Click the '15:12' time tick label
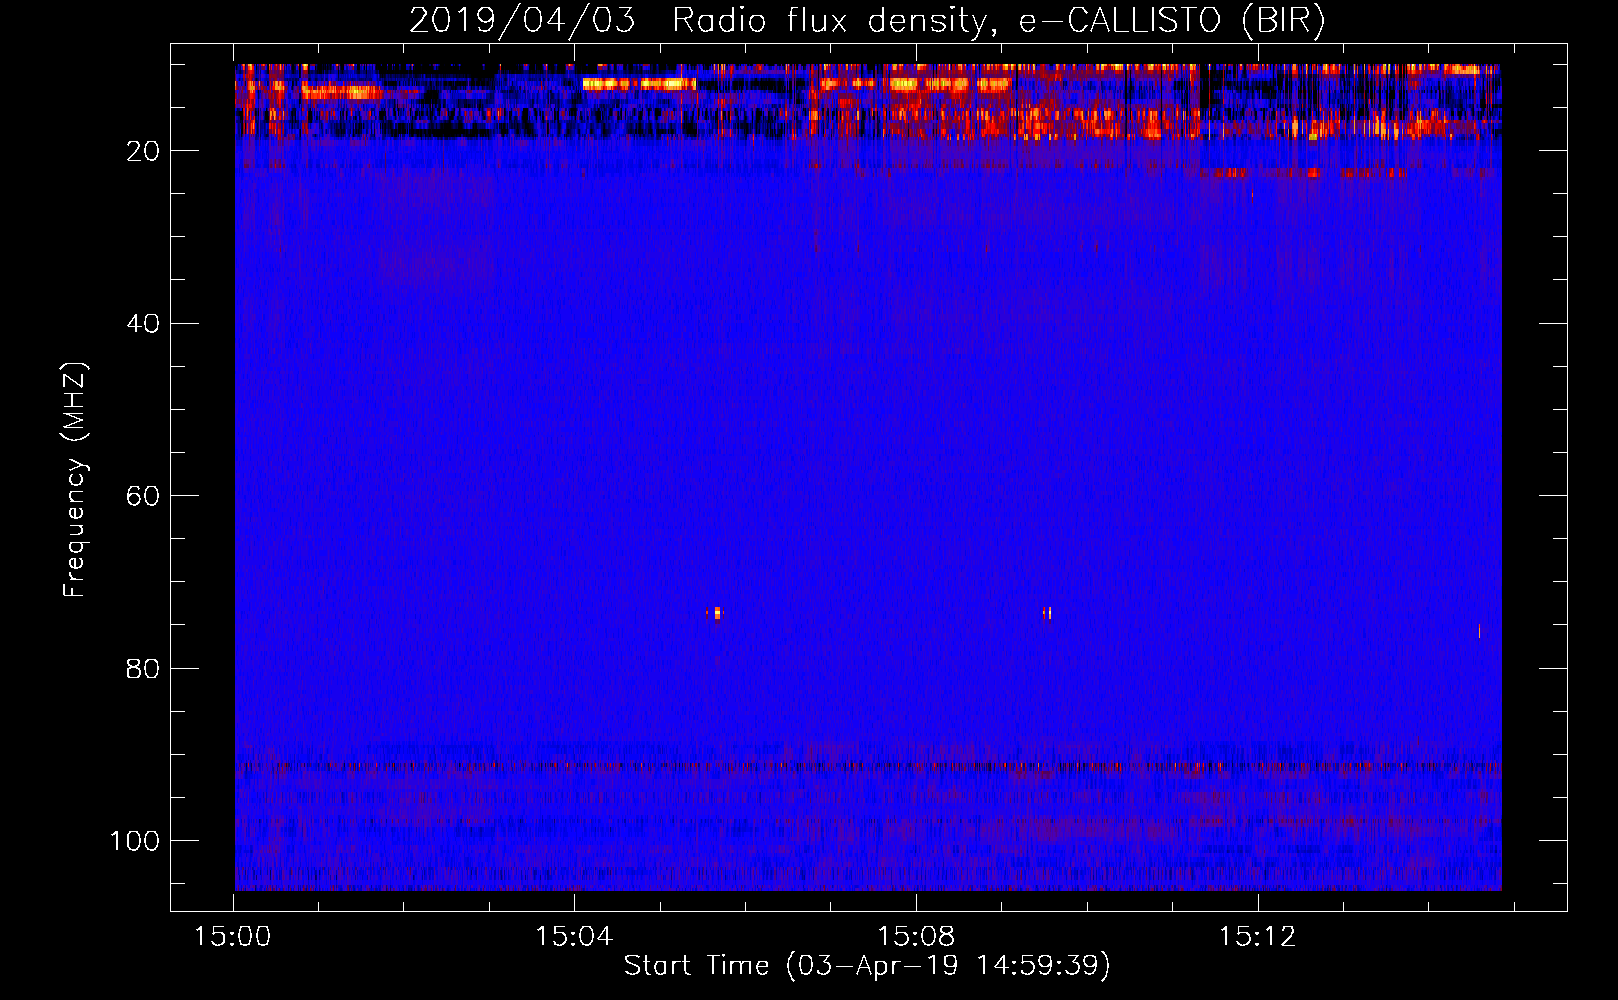This screenshot has width=1618, height=1000. coord(1257,937)
